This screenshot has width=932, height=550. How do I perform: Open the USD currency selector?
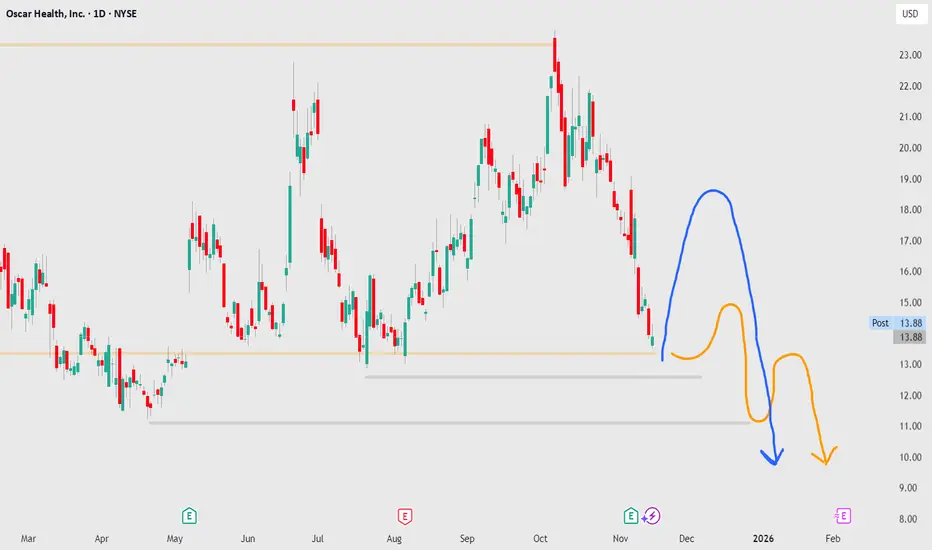pos(910,14)
